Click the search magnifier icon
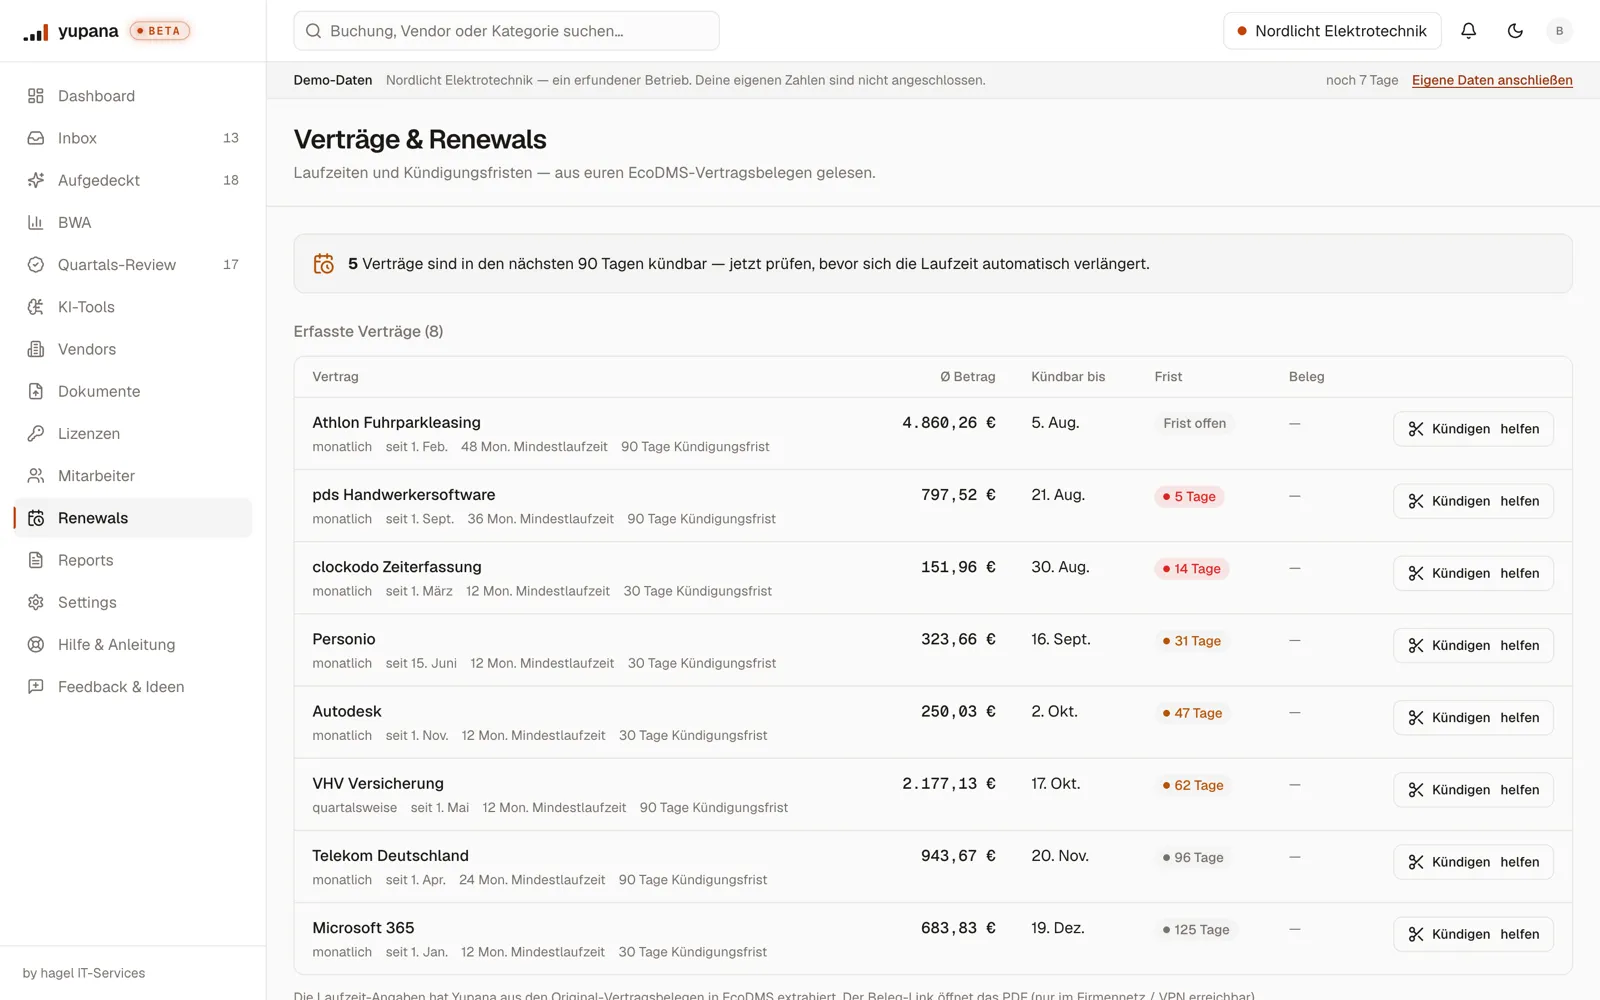Screen dimensions: 1600x1000 coord(313,31)
